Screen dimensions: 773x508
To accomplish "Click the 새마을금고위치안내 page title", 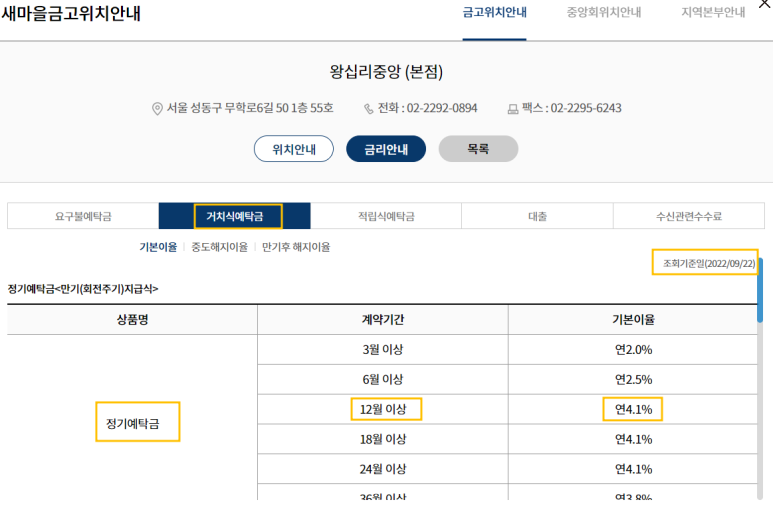I will (71, 13).
